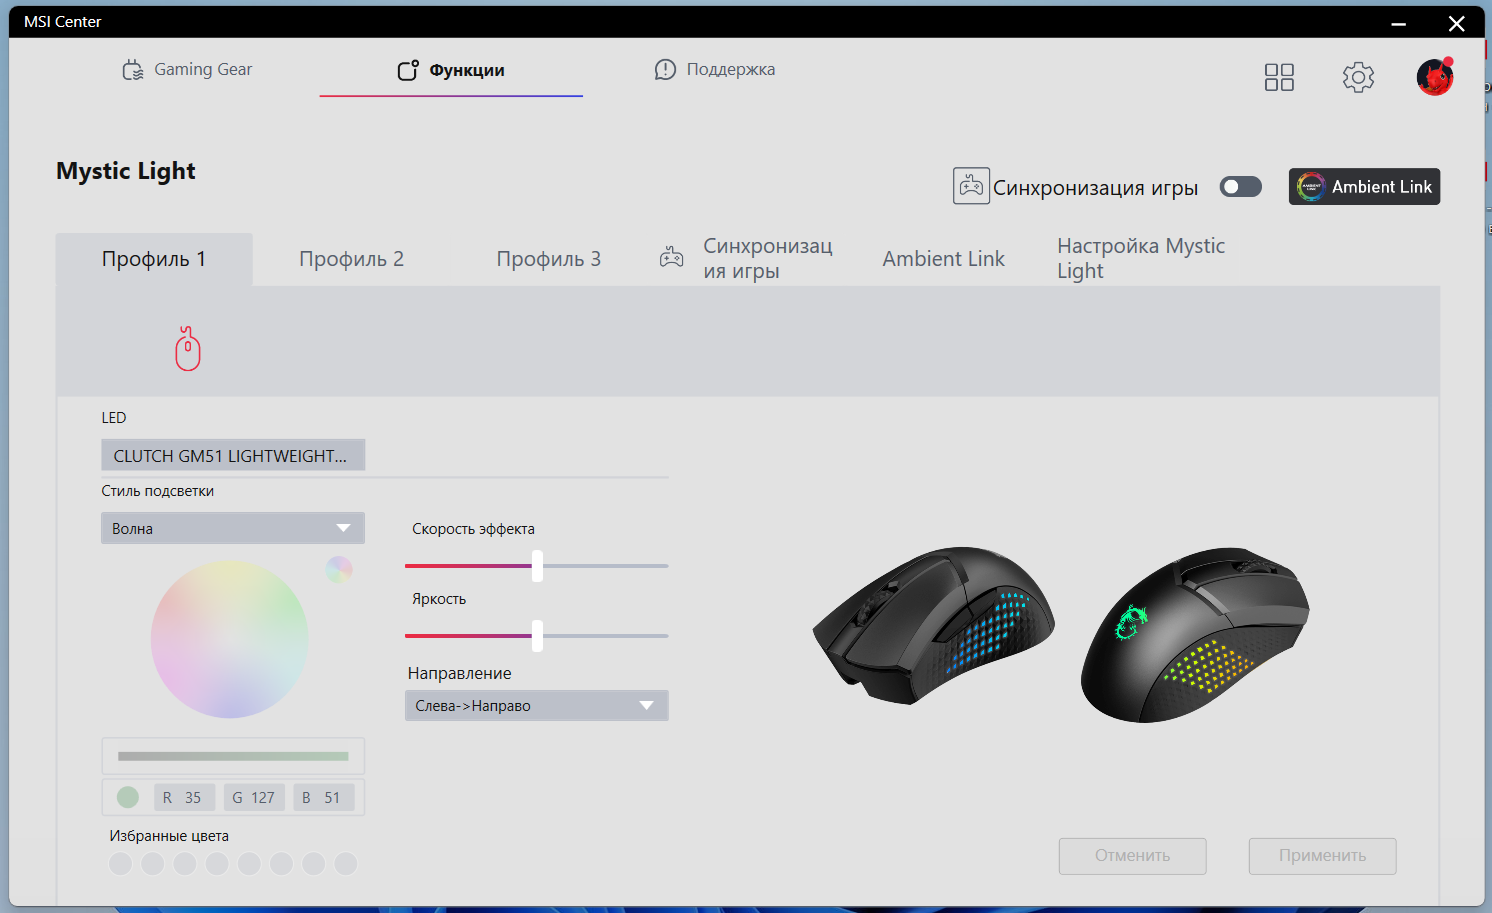Toggle the Синхронизация игры switch
Image resolution: width=1492 pixels, height=913 pixels.
1241,187
